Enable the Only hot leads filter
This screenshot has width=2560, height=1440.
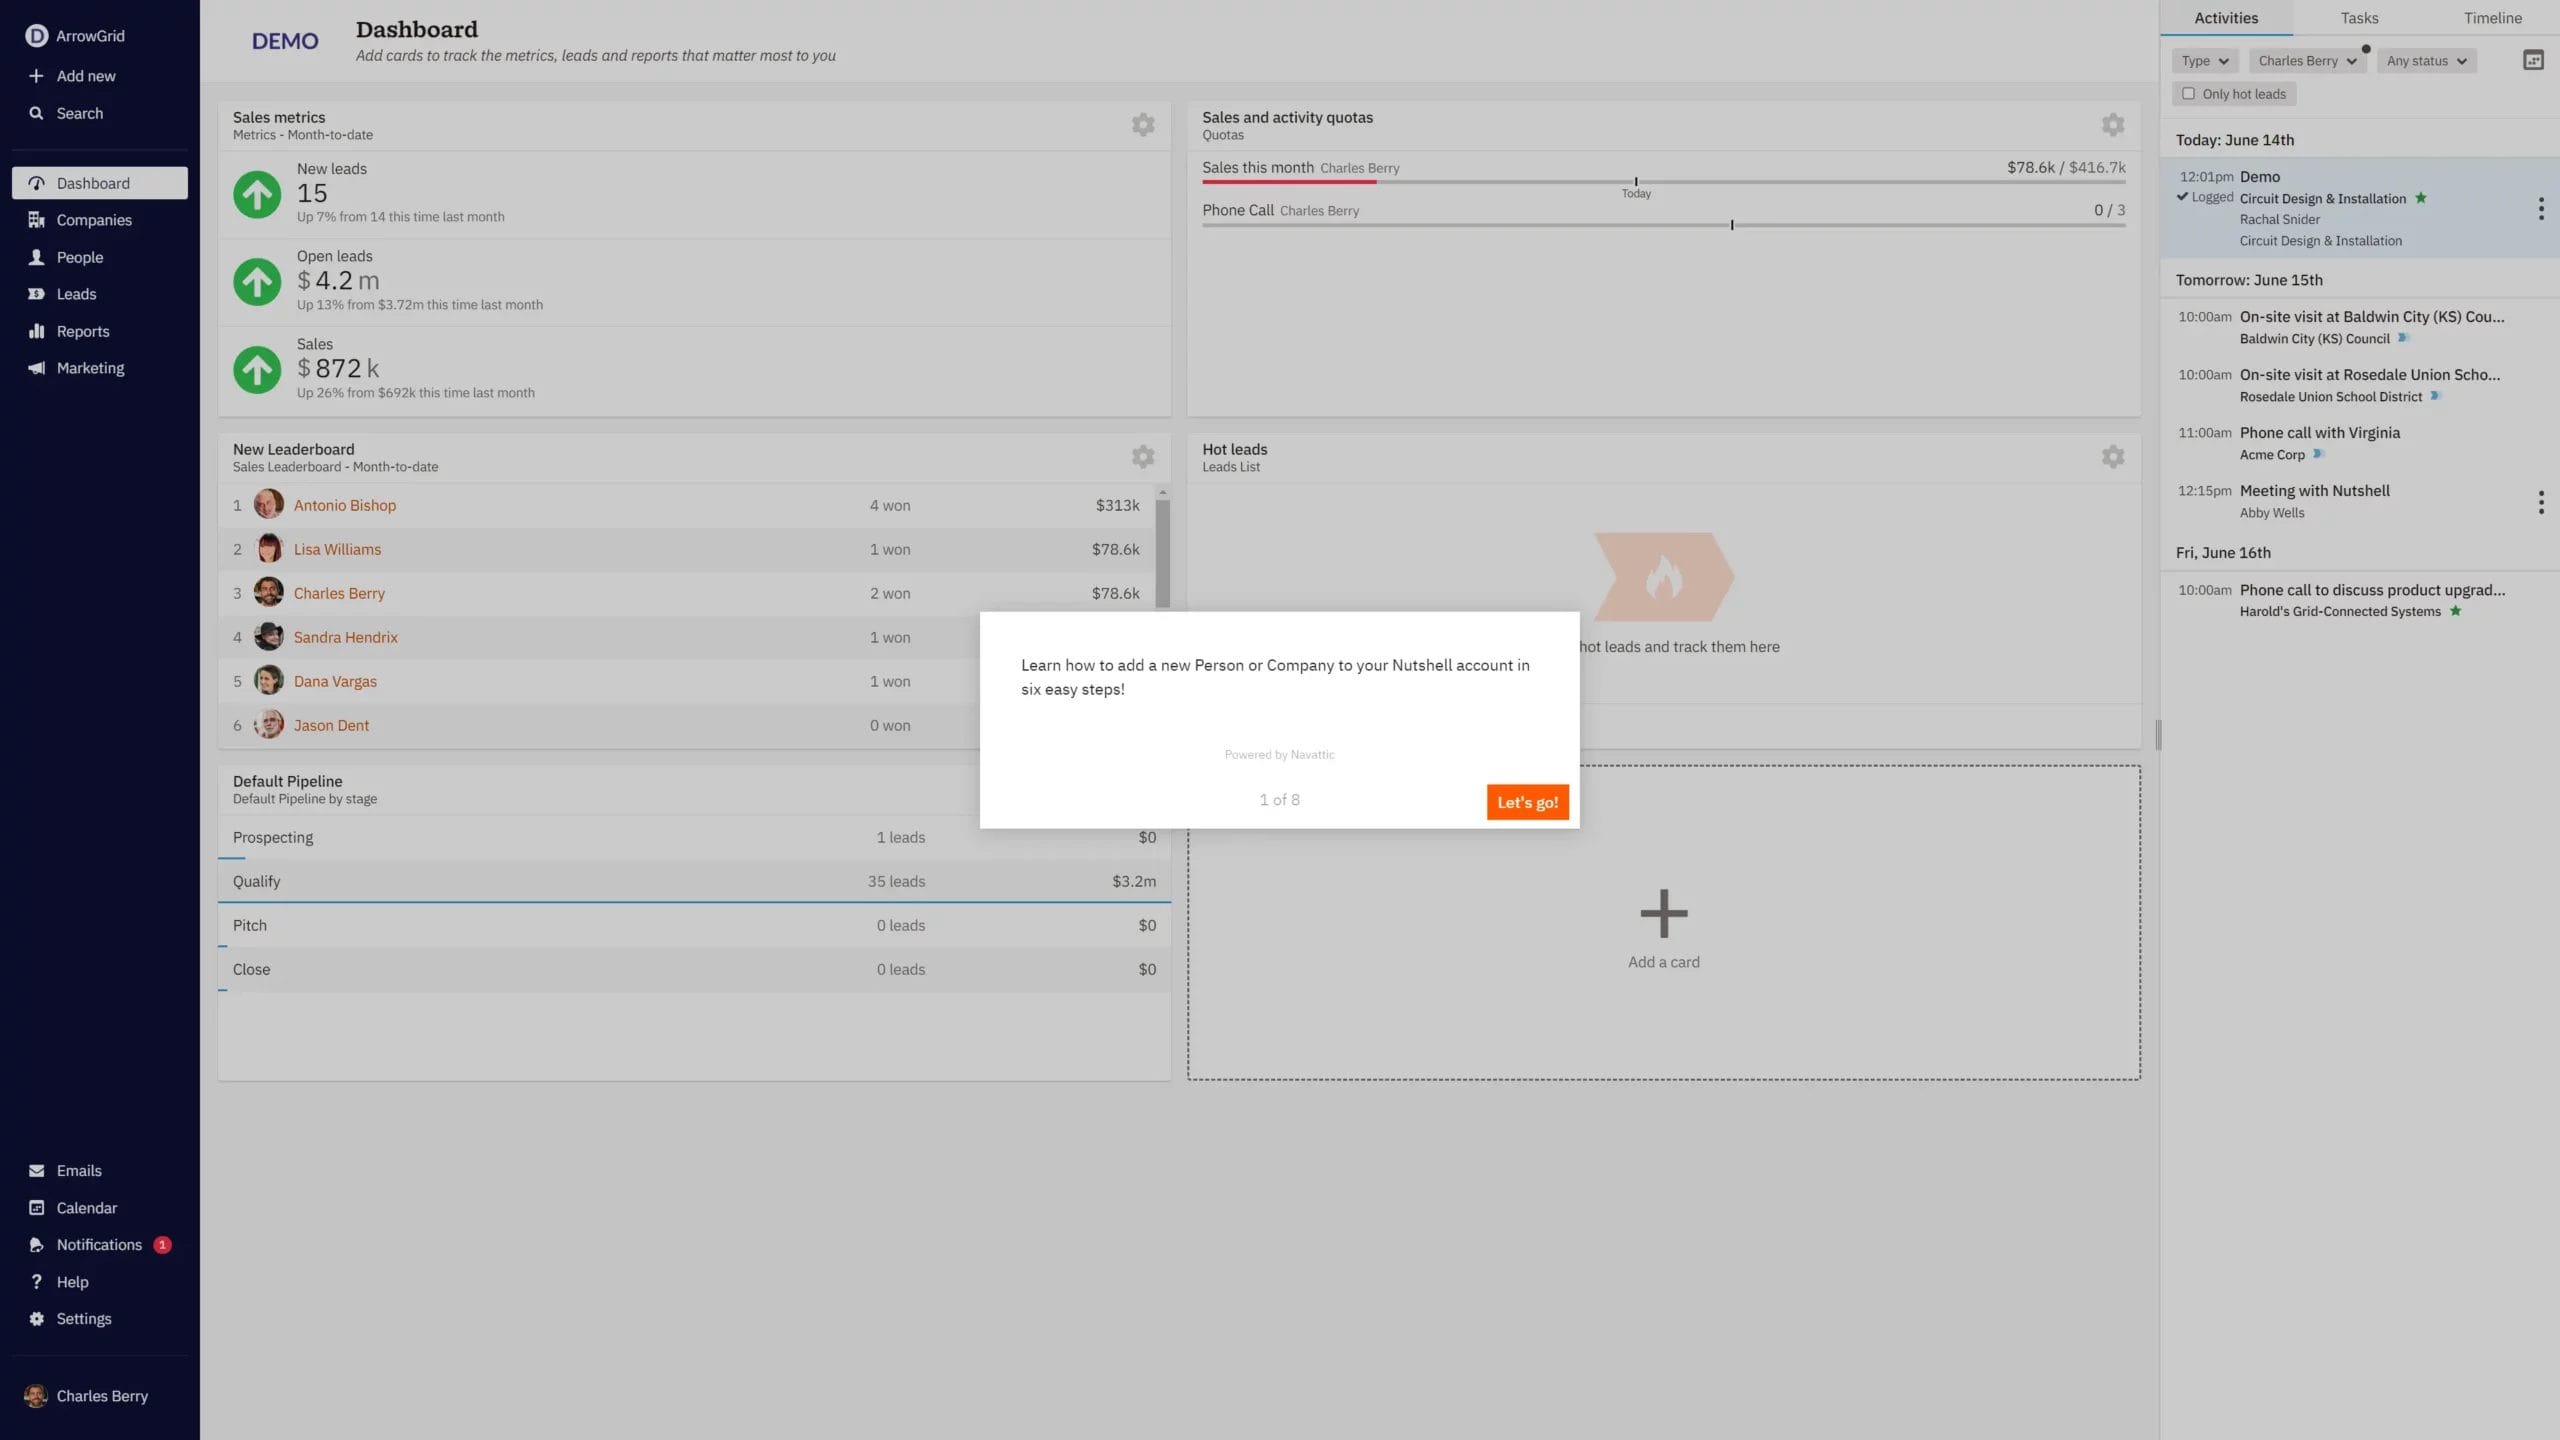click(2190, 93)
